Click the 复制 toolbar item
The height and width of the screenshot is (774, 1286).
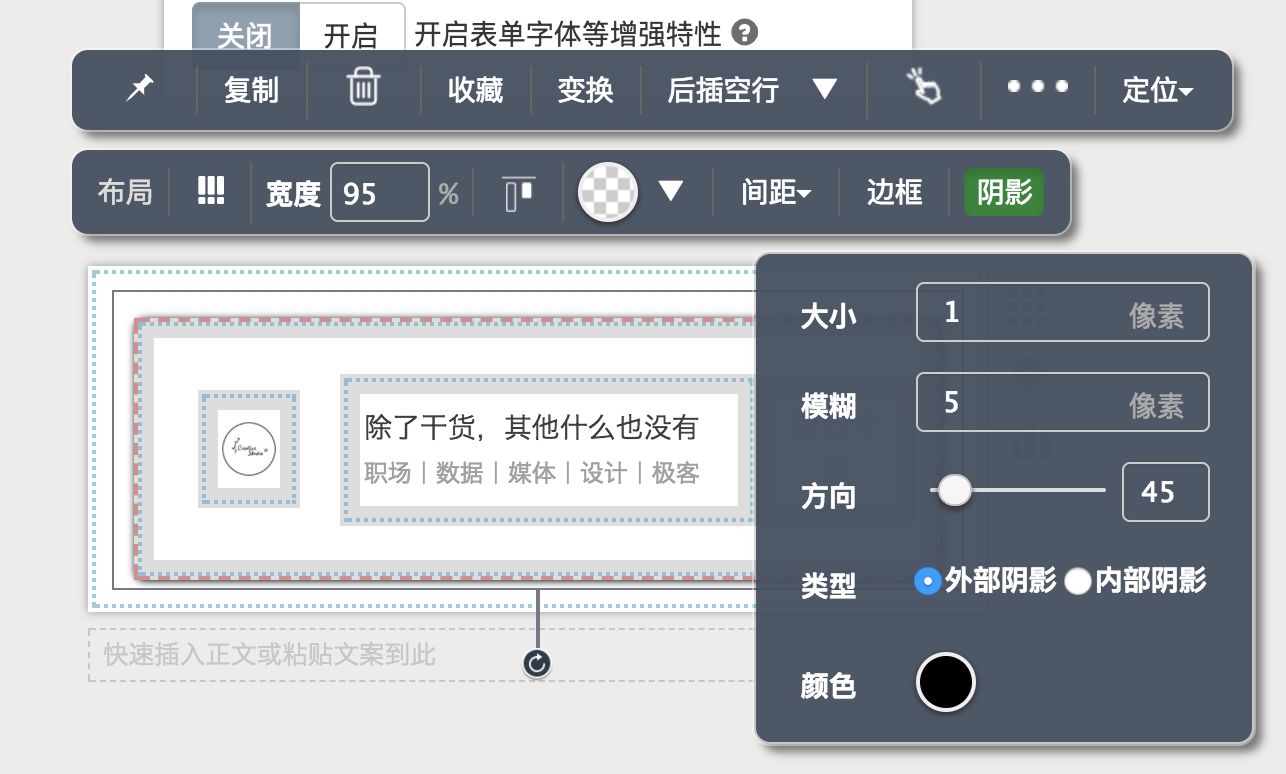(251, 90)
